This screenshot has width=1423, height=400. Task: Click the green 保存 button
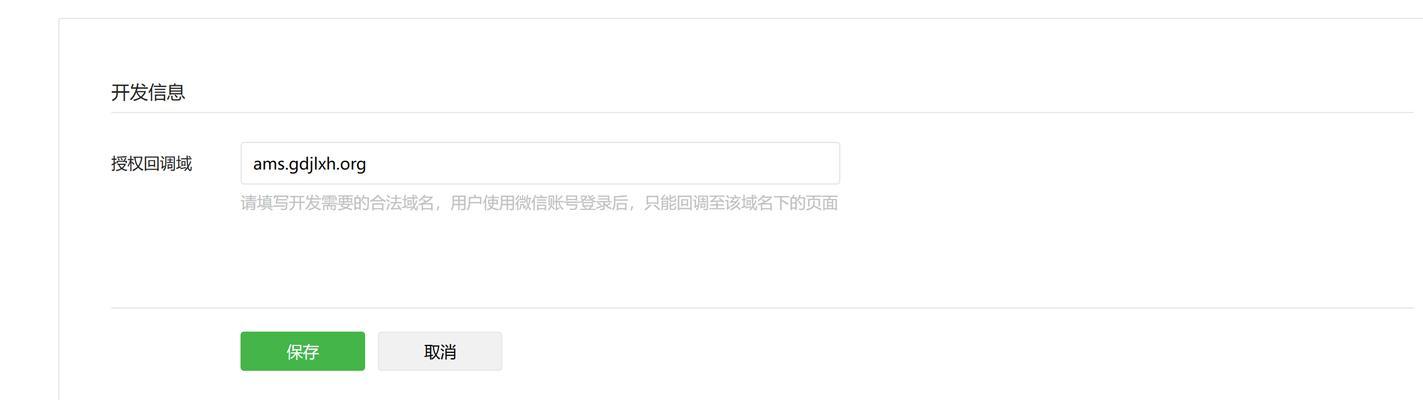click(302, 351)
